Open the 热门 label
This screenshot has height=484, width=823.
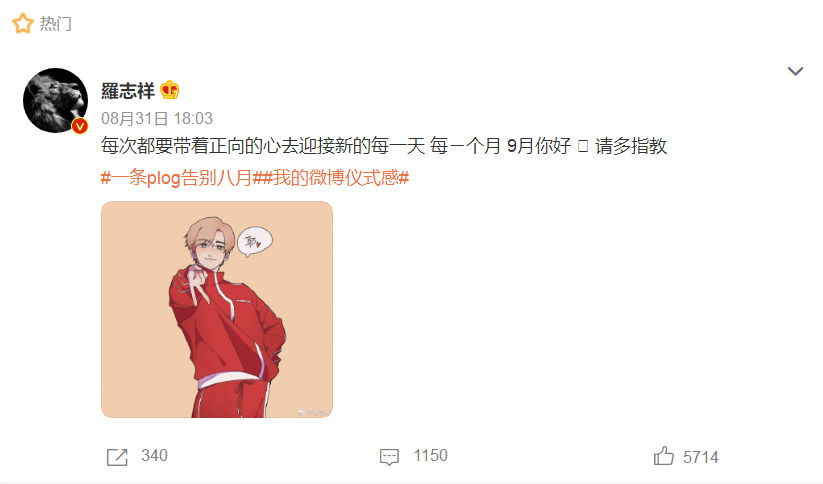tap(56, 24)
